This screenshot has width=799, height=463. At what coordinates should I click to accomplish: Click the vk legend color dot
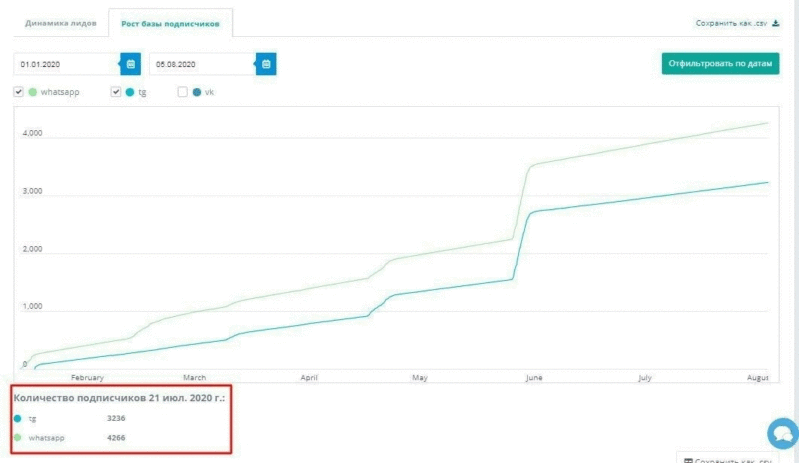197,92
